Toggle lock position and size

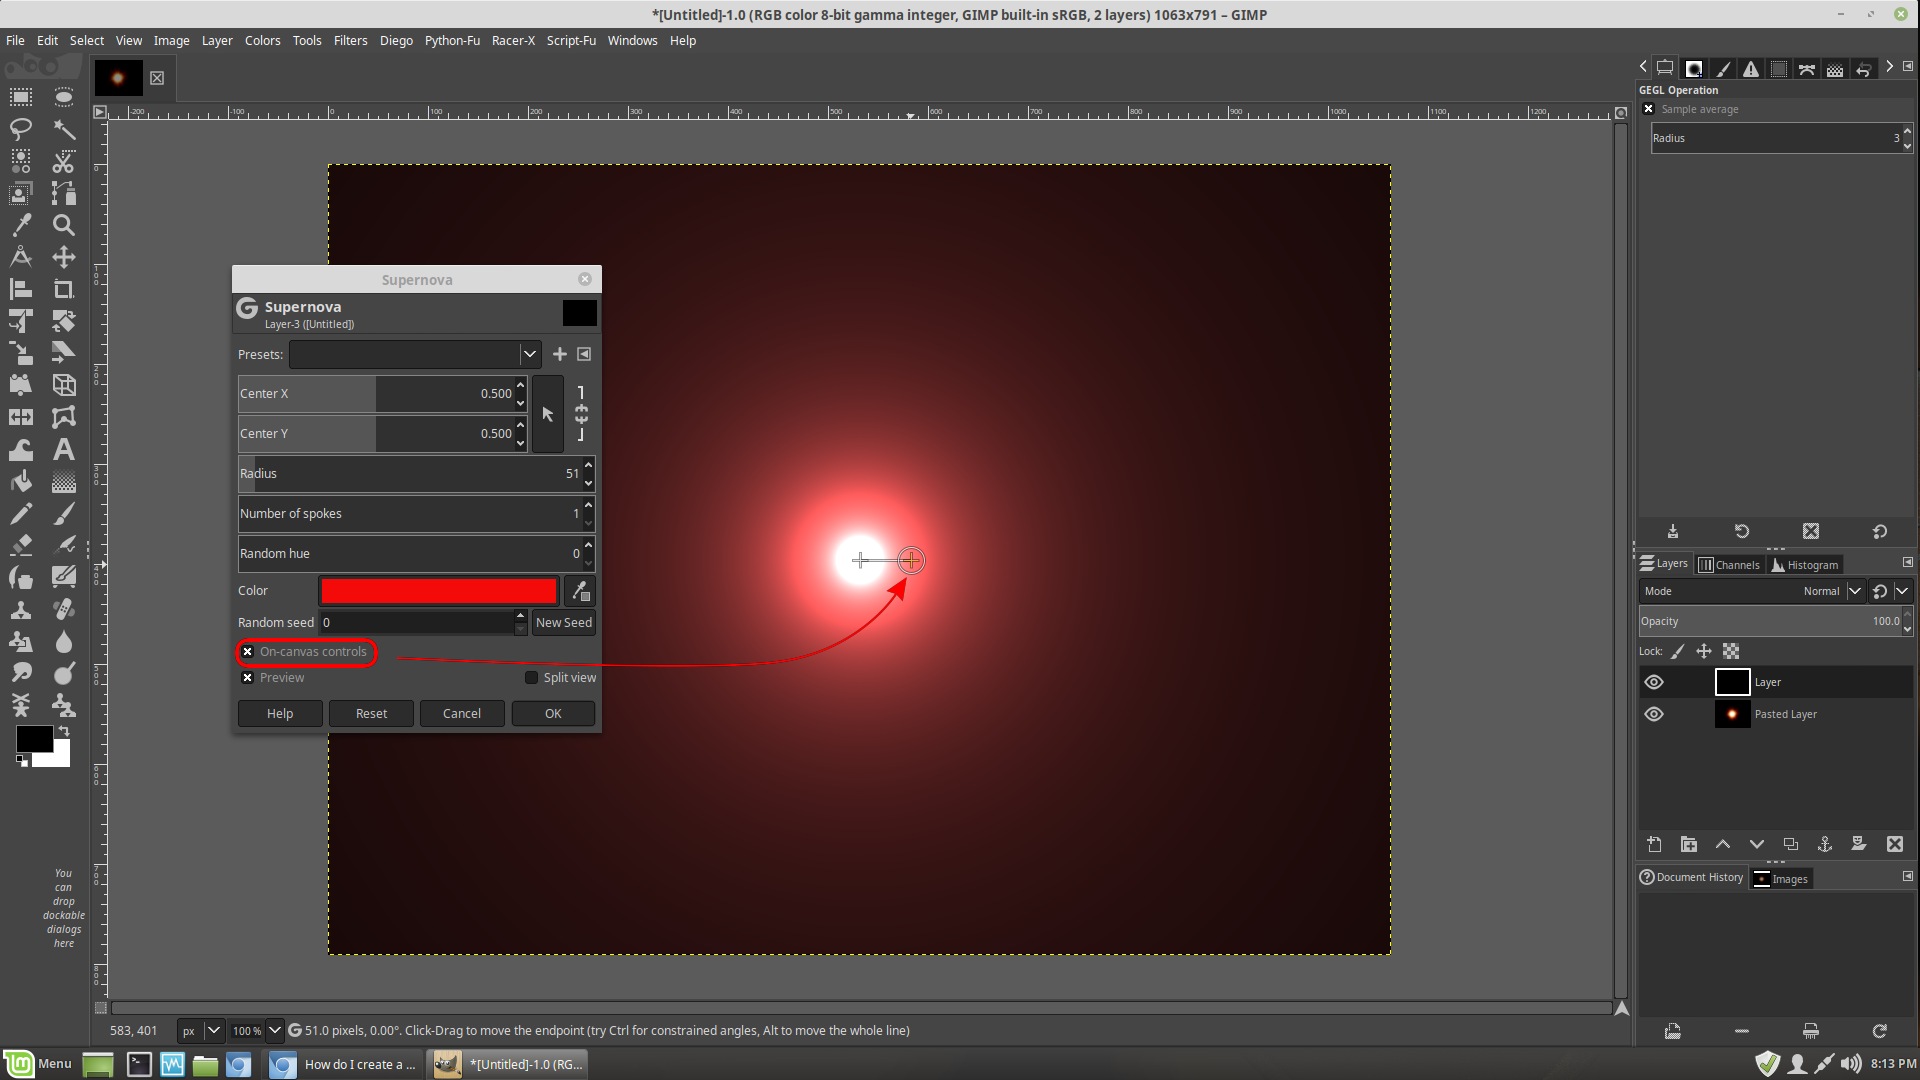pyautogui.click(x=1704, y=651)
